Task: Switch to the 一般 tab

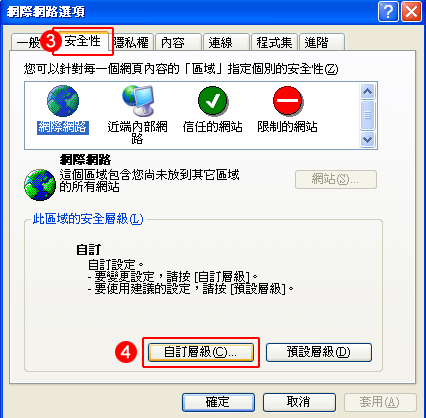Action: pyautogui.click(x=28, y=43)
